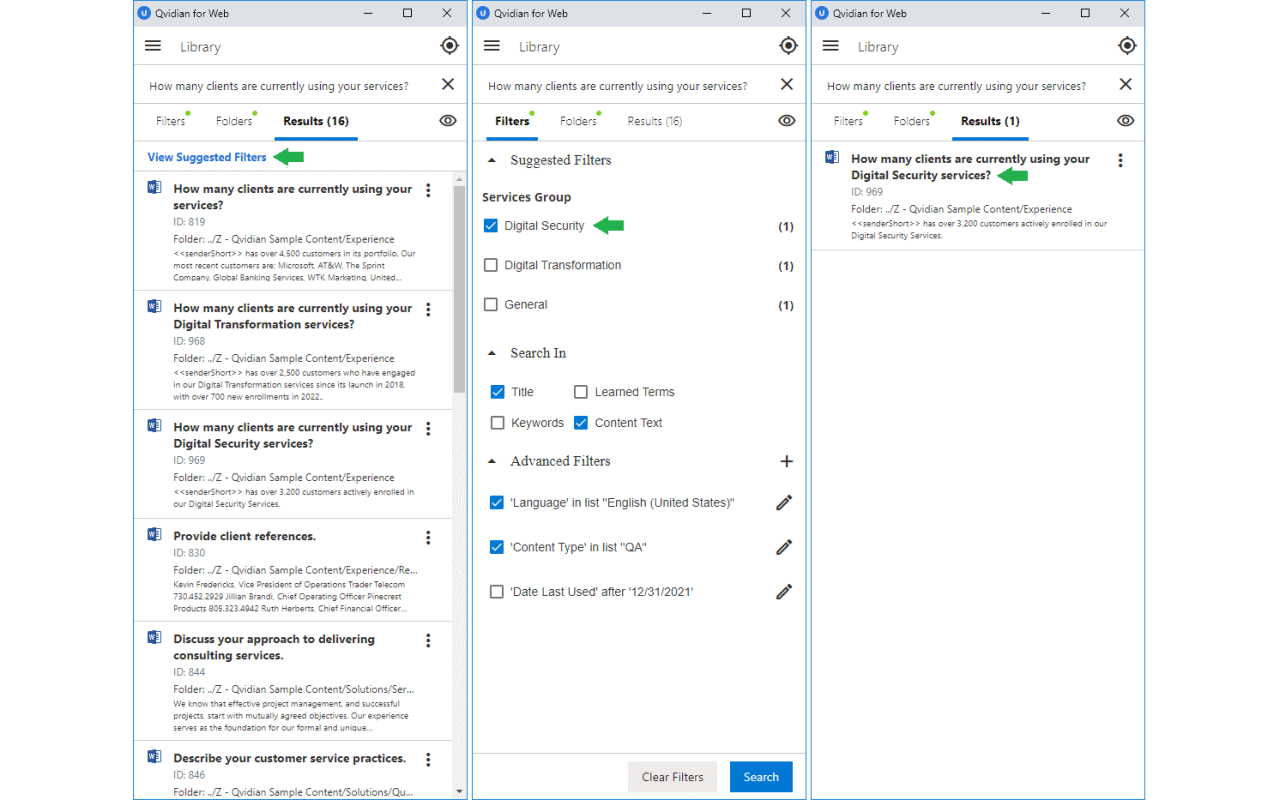This screenshot has height=800, width=1280.
Task: Click Word icon of Provide client references
Action: pos(154,535)
